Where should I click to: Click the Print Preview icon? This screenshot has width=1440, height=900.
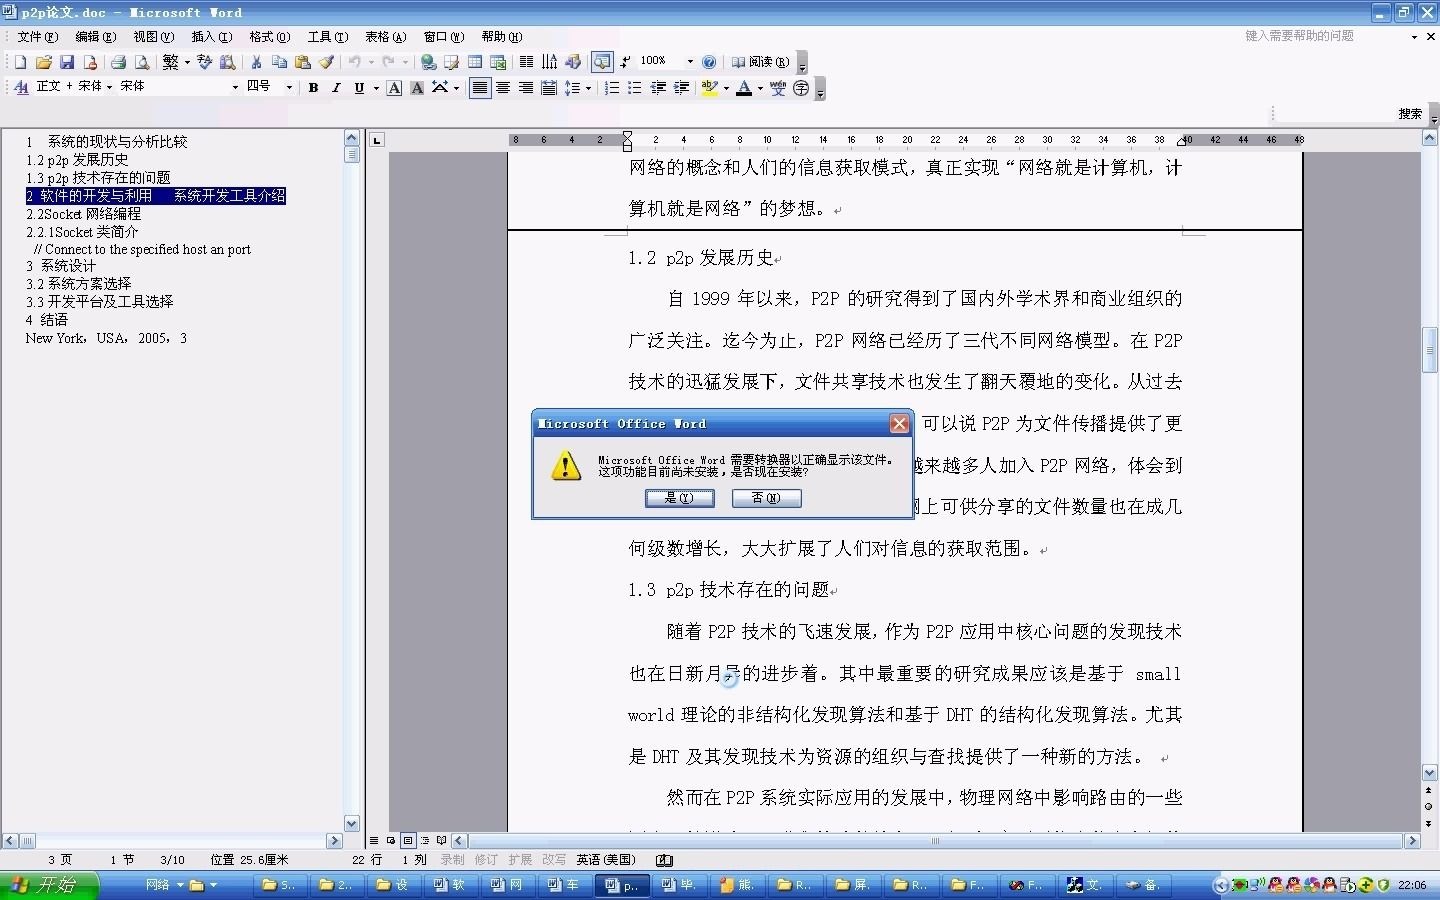[x=141, y=61]
